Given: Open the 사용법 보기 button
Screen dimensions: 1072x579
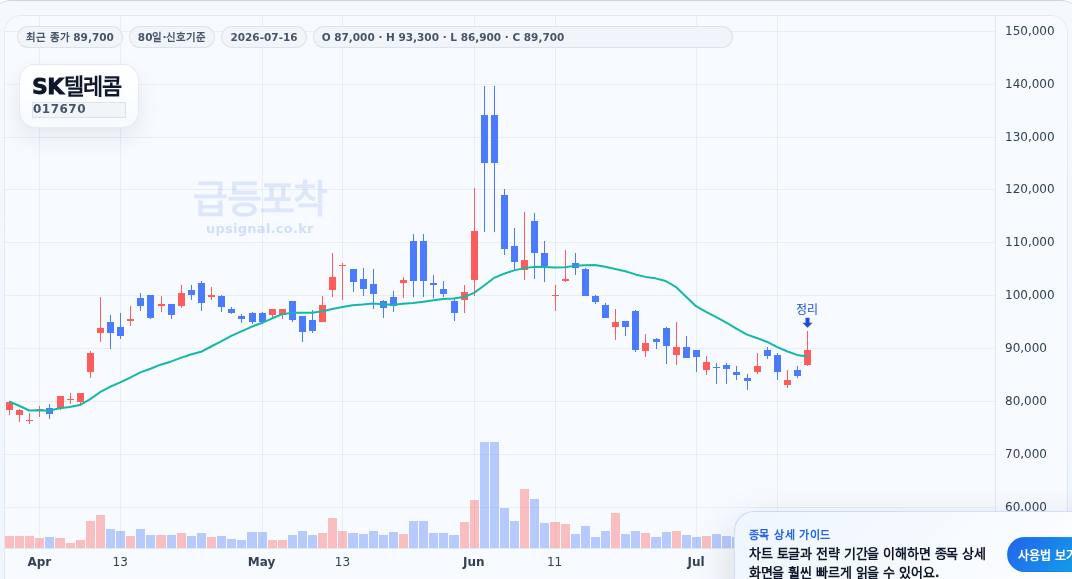Looking at the screenshot, I should coord(1040,555).
